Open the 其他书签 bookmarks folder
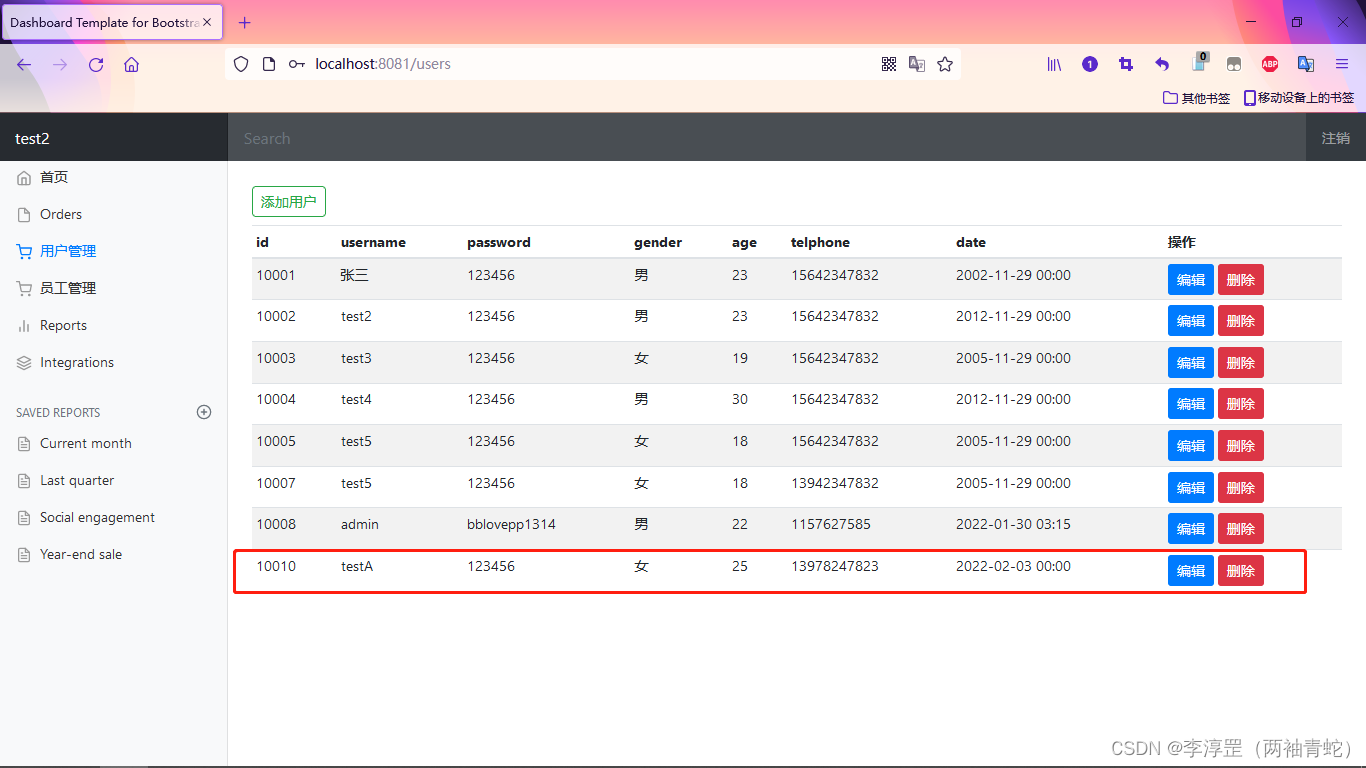Viewport: 1366px width, 768px height. [x=1196, y=98]
